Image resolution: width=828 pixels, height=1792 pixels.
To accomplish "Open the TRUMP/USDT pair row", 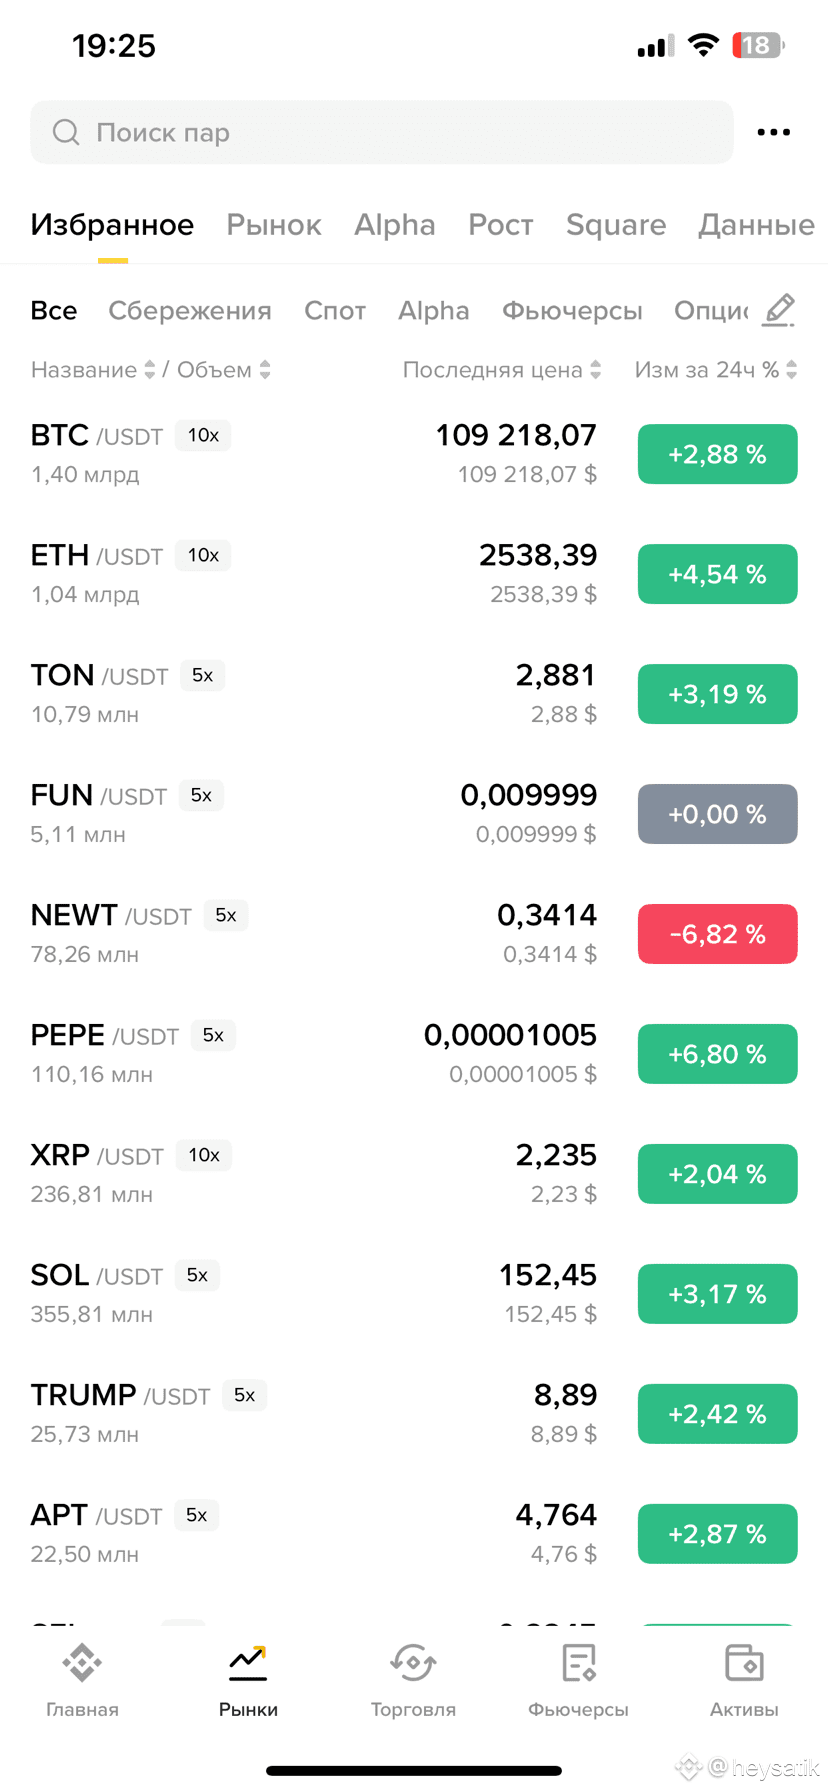I will (x=414, y=1414).
